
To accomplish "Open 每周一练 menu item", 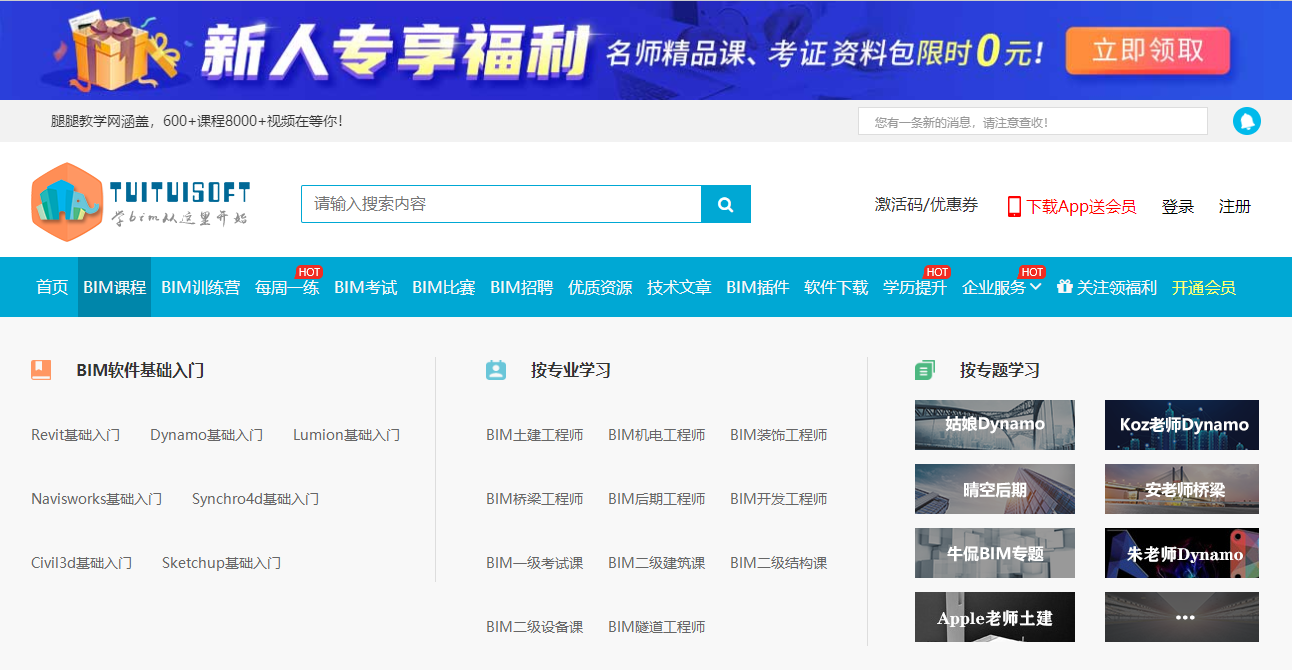I will coord(287,287).
